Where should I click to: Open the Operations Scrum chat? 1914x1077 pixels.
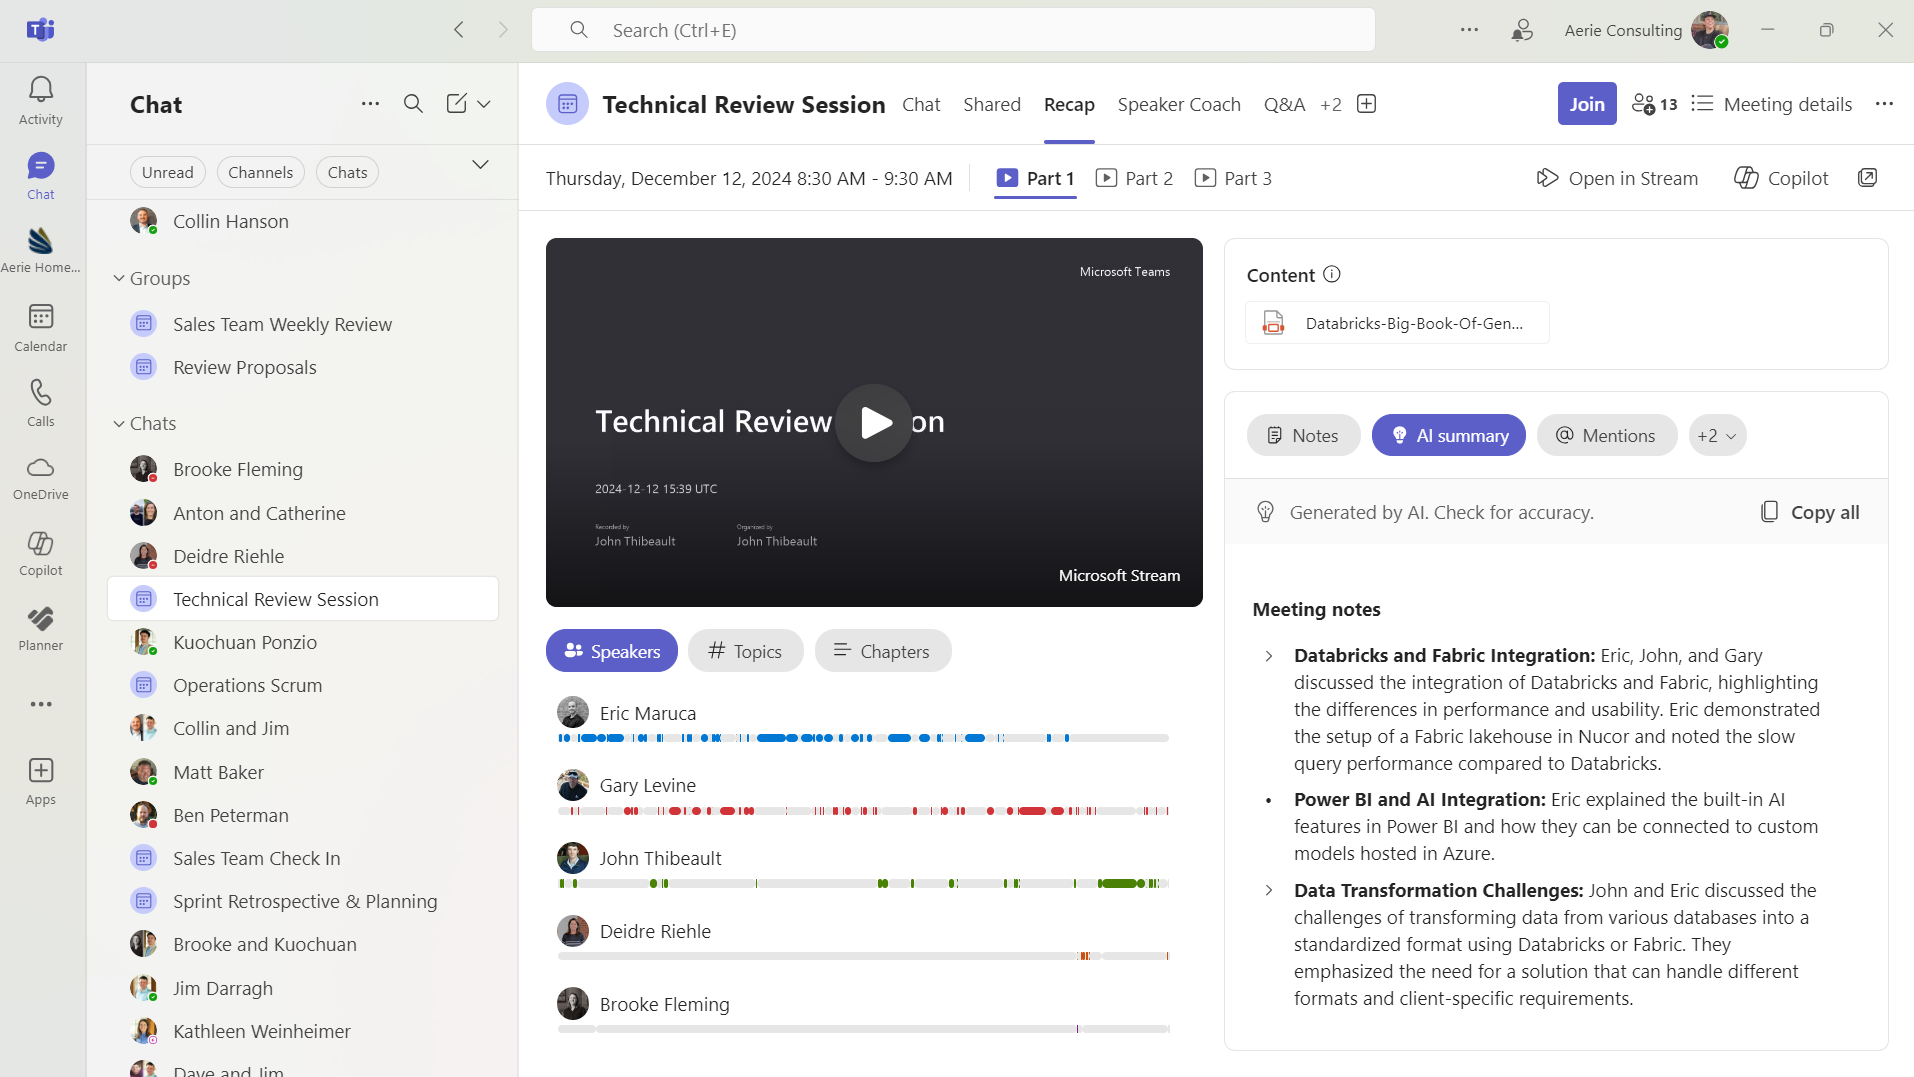pos(303,685)
